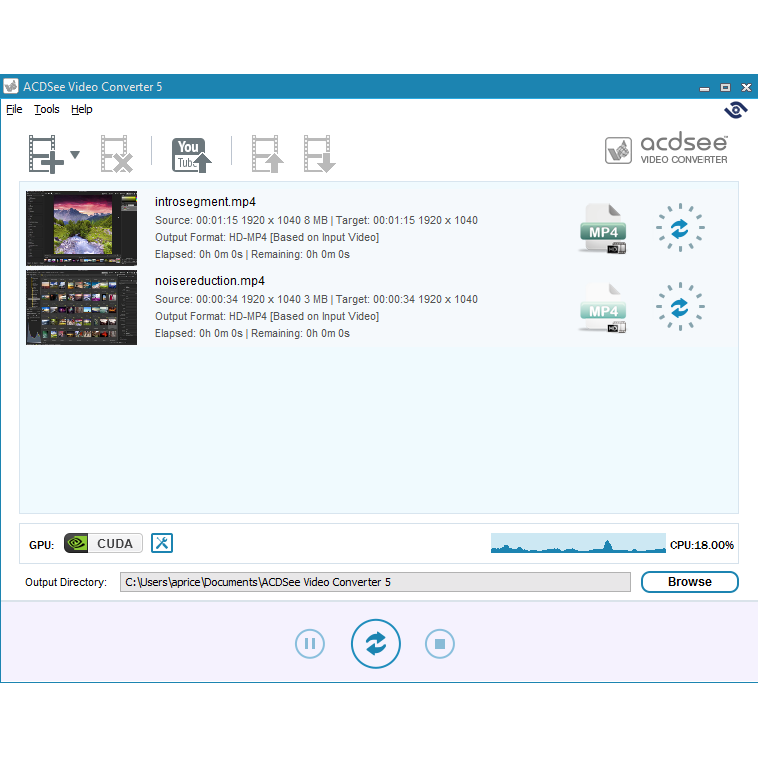Maximize the ACDSee Video Converter window

[726, 87]
